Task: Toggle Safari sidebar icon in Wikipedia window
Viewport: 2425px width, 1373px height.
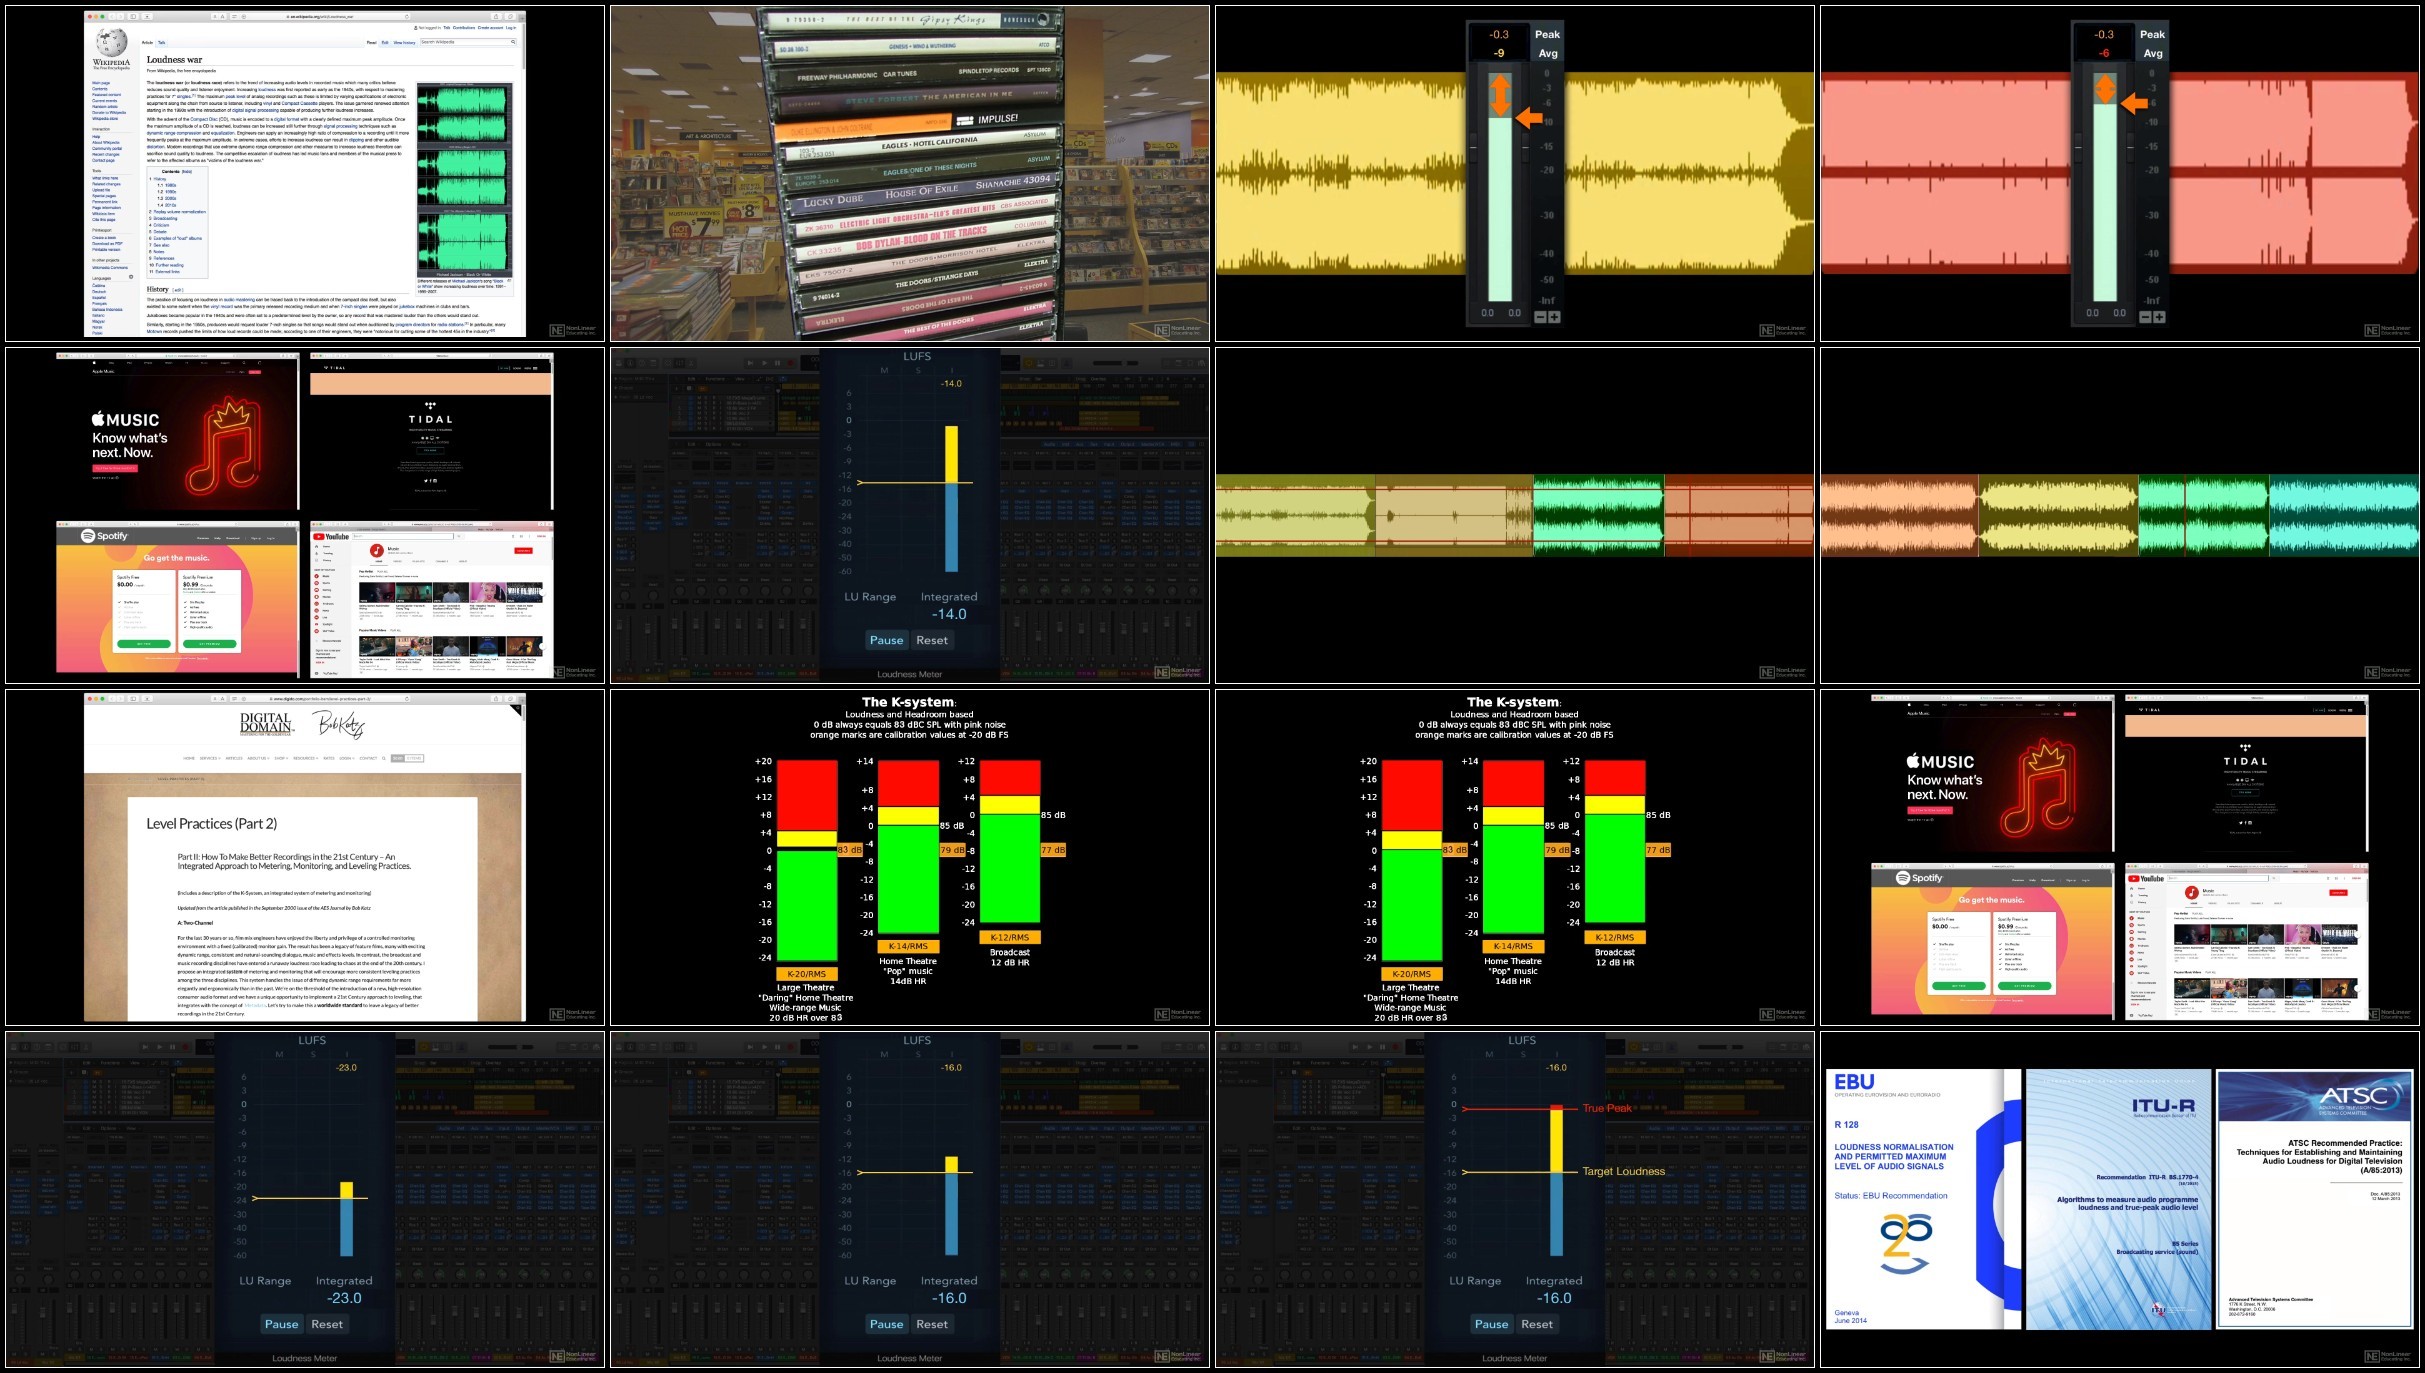Action: (x=133, y=17)
